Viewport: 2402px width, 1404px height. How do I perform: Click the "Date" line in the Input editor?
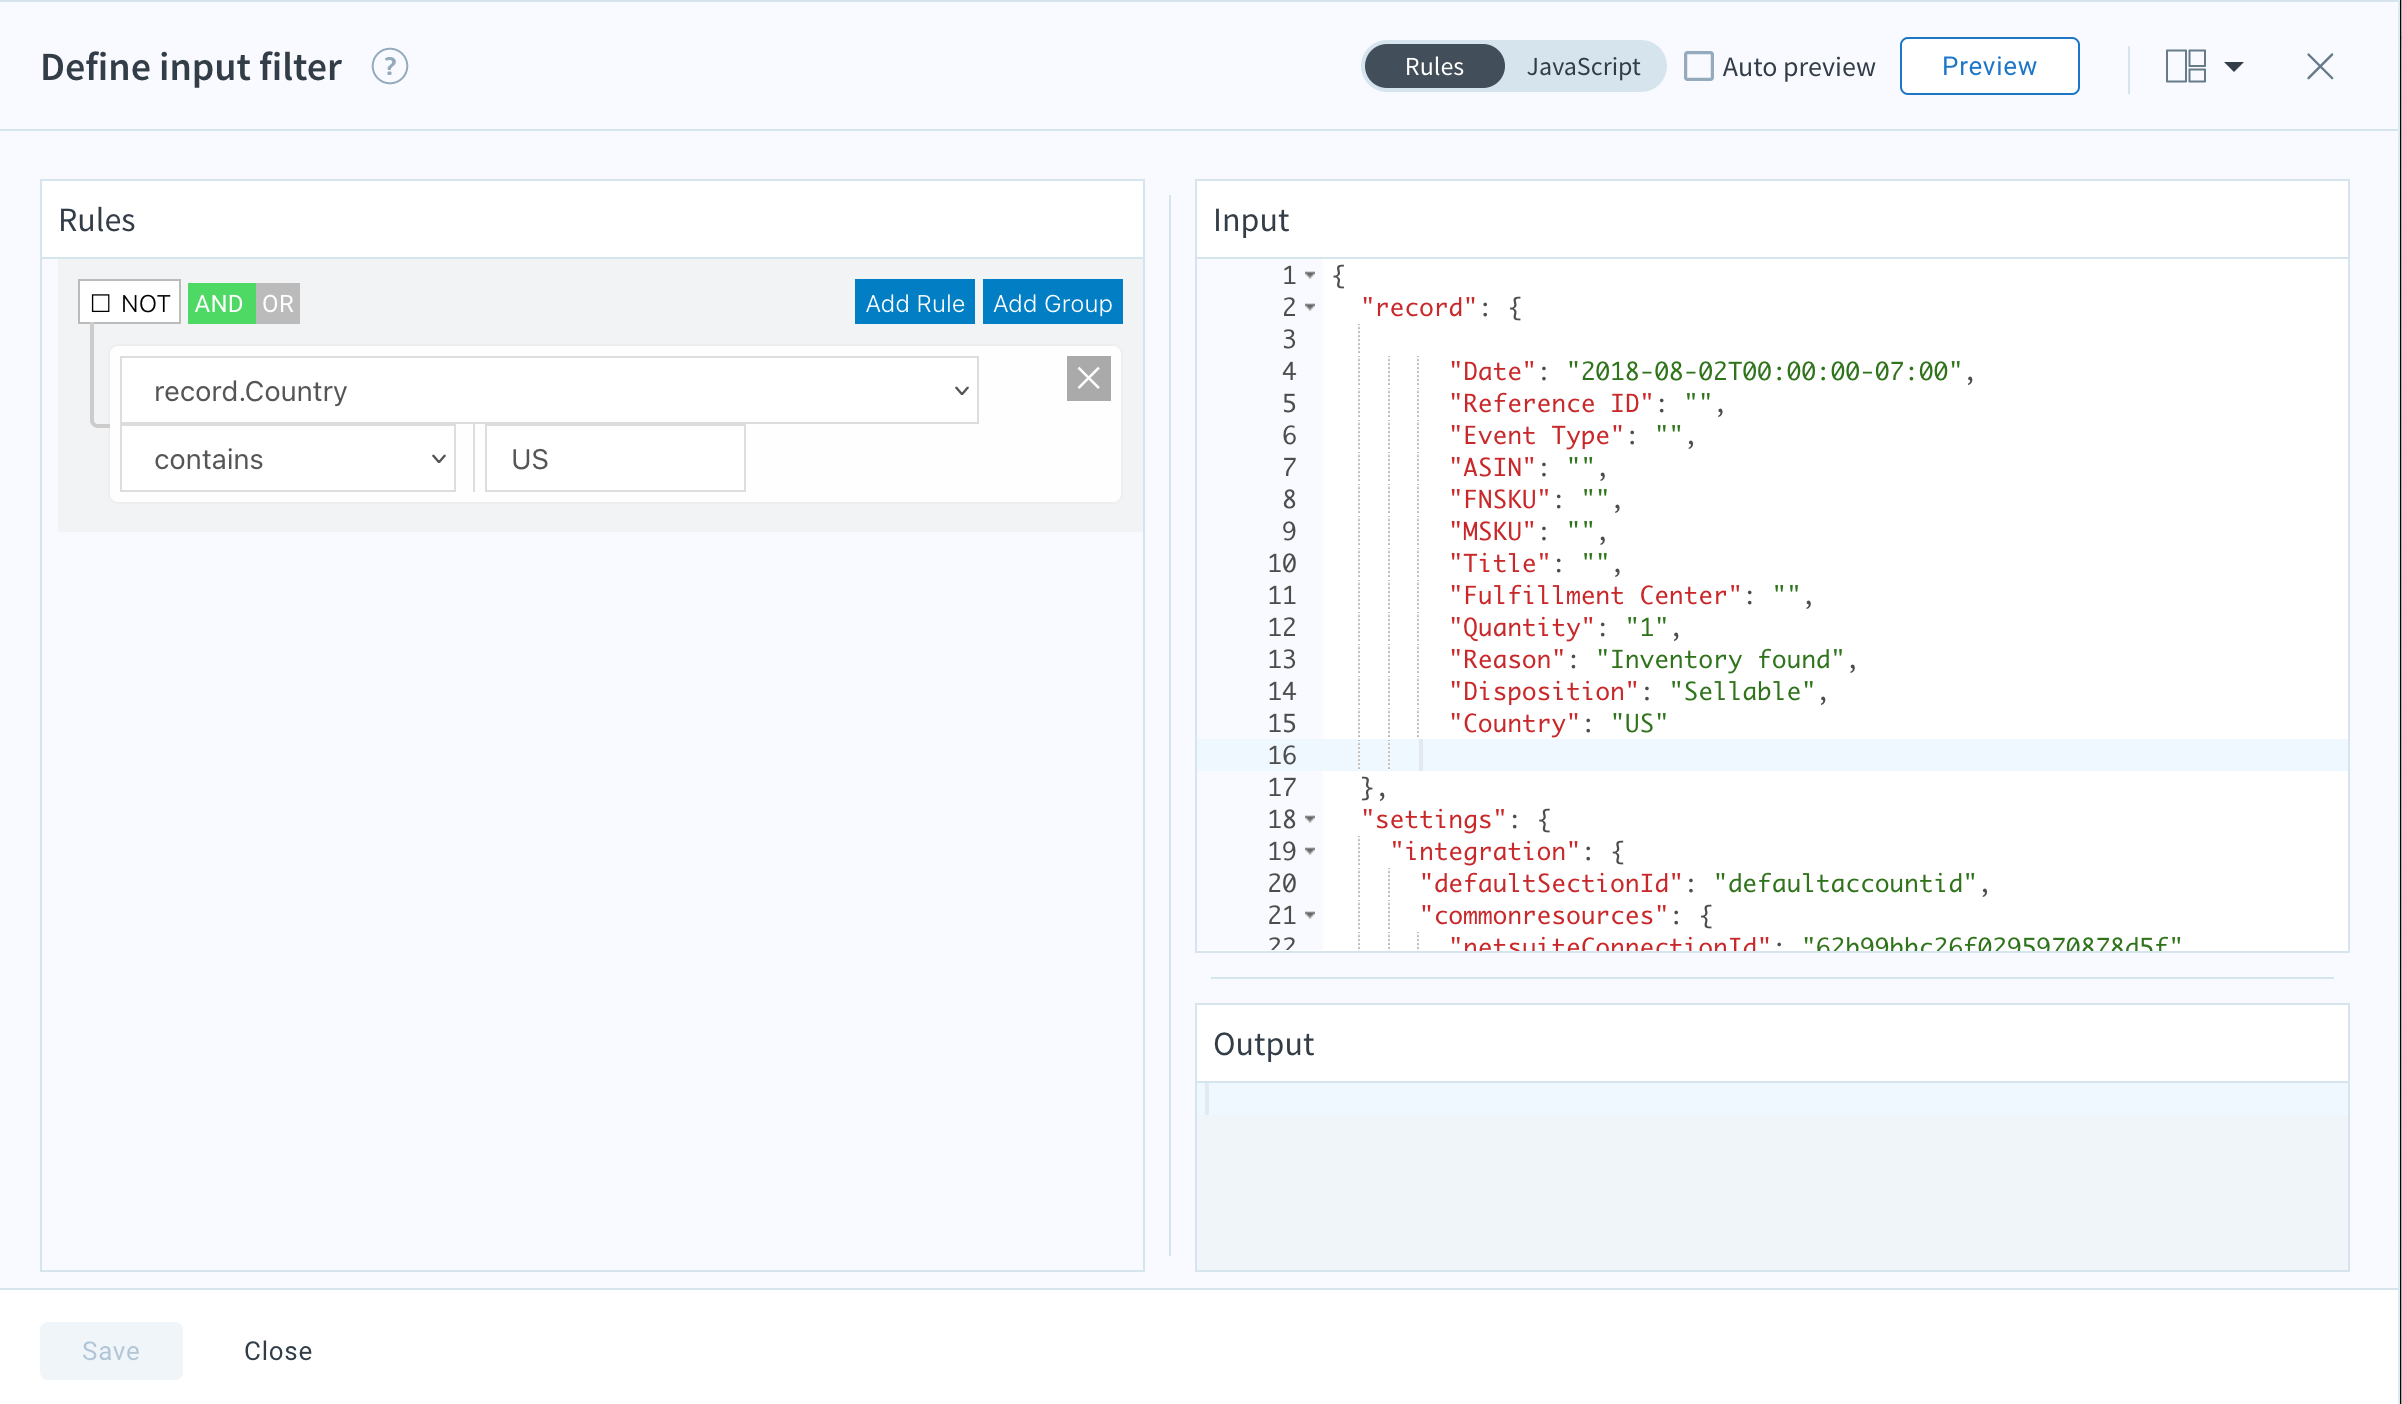point(1711,371)
